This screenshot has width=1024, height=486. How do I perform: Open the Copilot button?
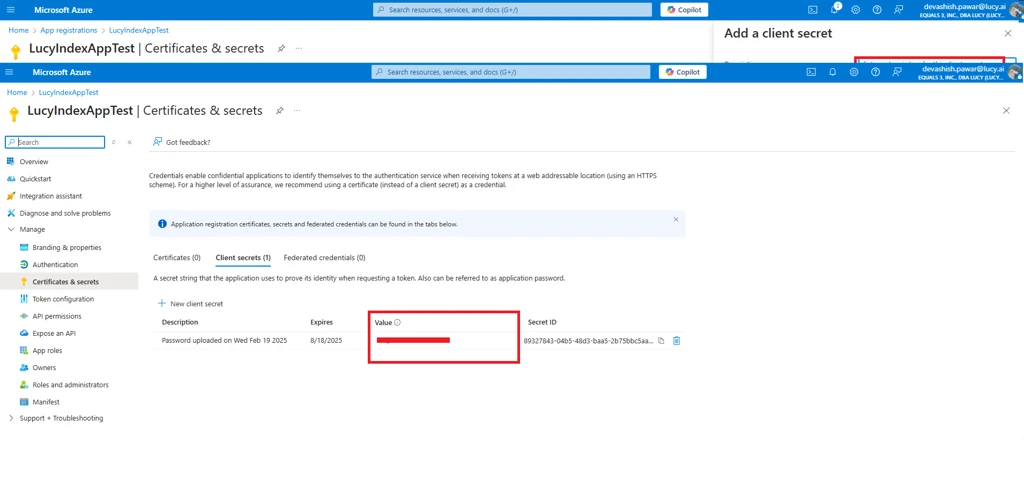(x=683, y=72)
